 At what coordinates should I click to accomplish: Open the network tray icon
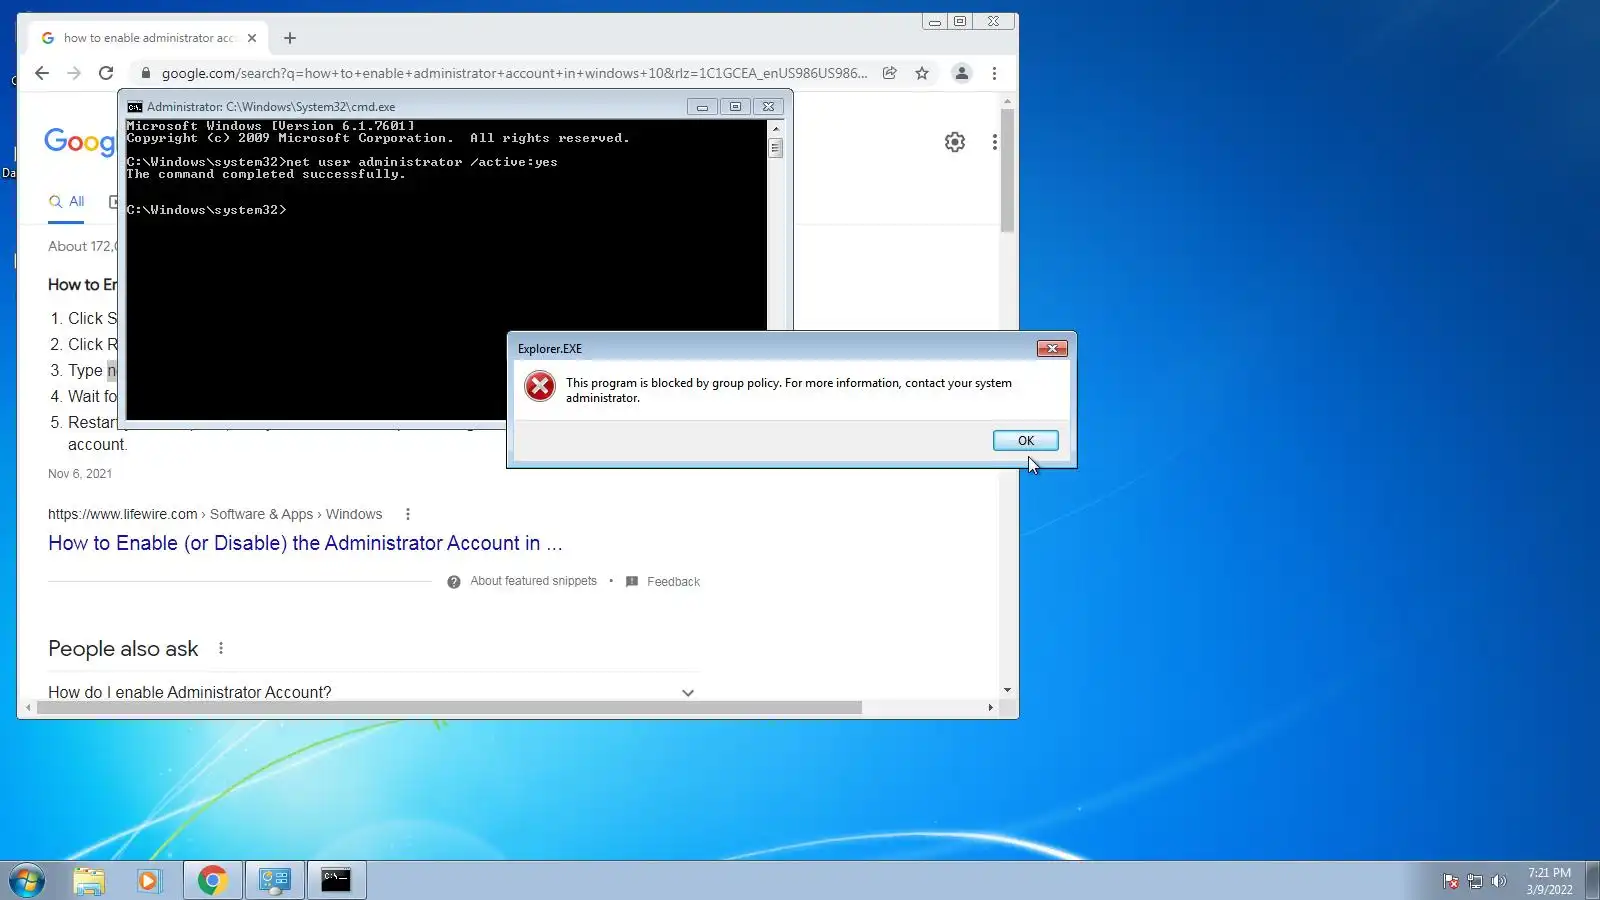1474,881
